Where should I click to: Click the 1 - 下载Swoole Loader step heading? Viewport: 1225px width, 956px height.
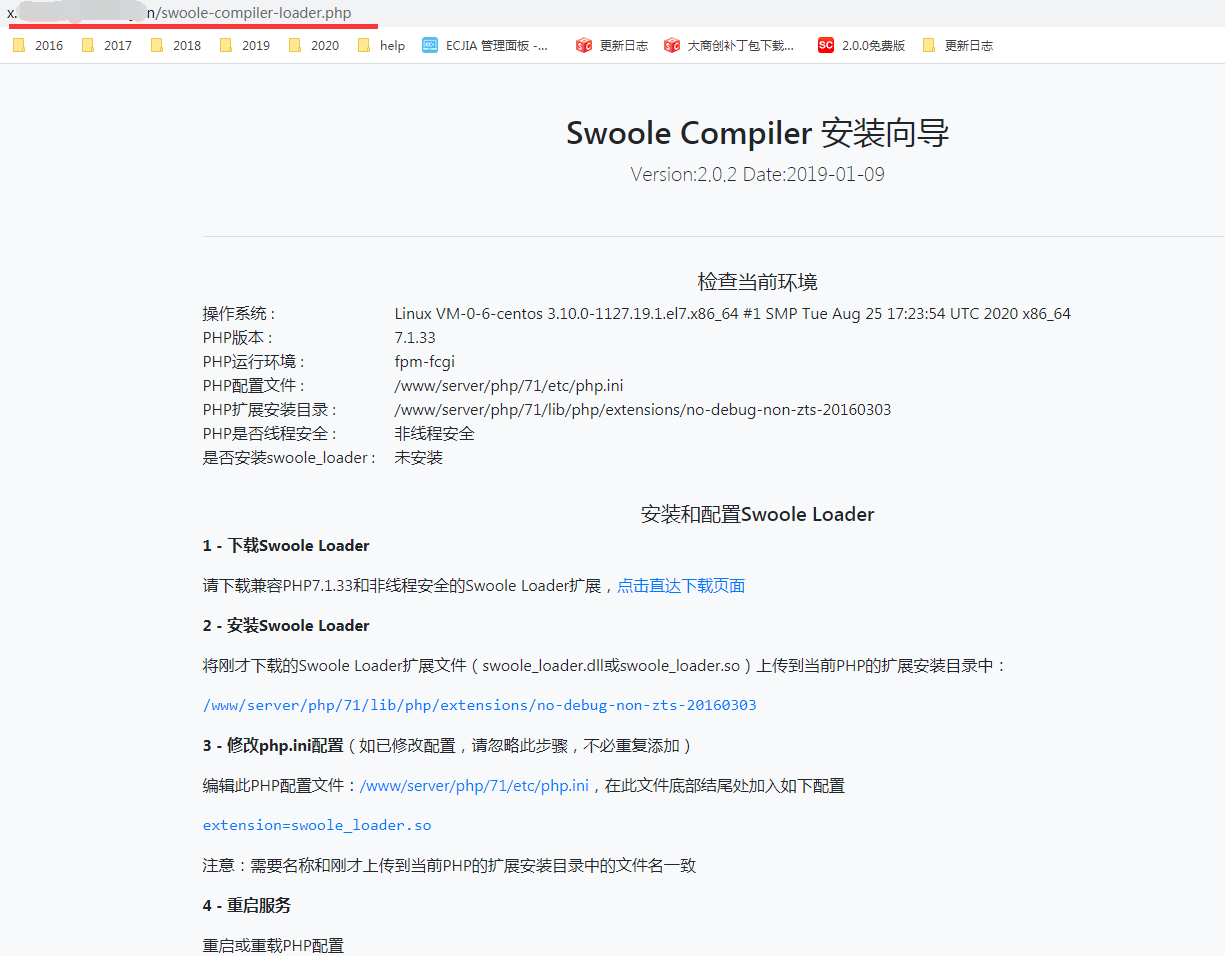click(286, 546)
